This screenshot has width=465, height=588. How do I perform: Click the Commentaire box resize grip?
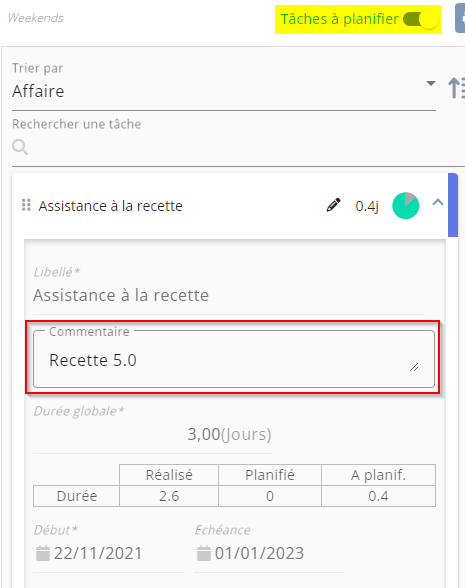click(414, 367)
